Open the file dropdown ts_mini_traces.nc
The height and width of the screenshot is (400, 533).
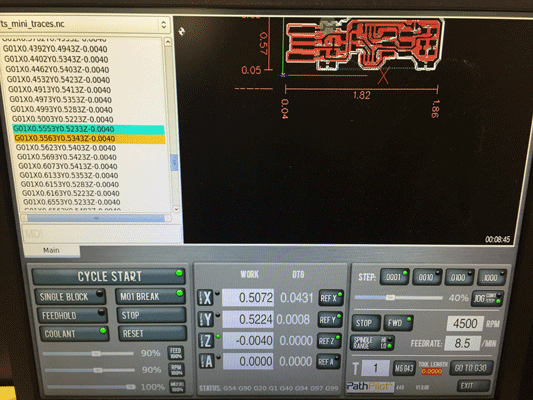[x=84, y=24]
